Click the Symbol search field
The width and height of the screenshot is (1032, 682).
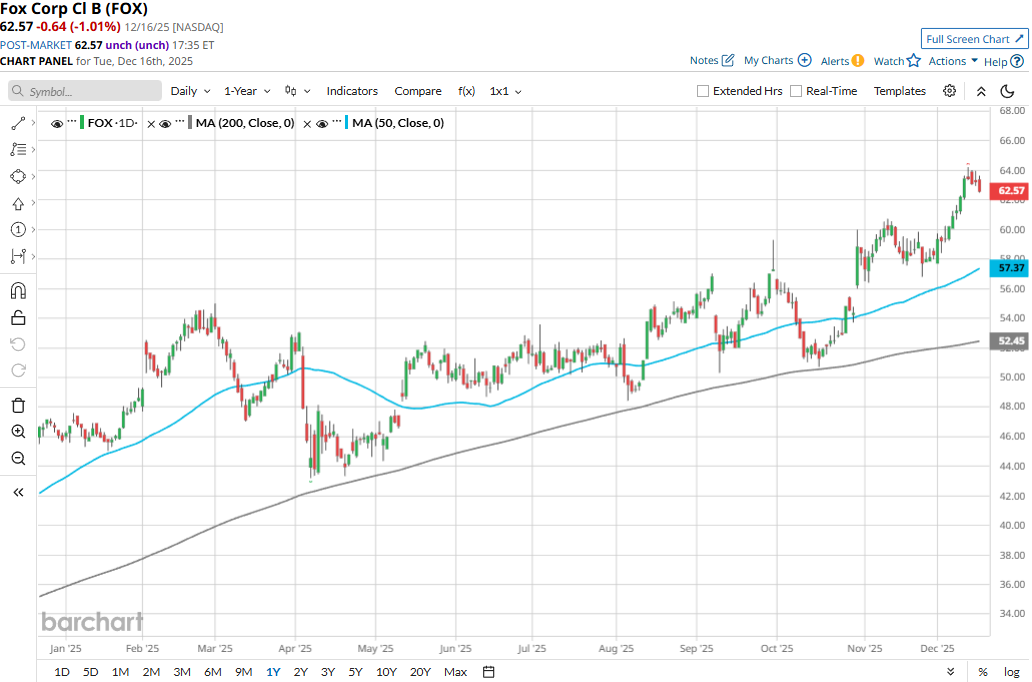click(x=85, y=91)
